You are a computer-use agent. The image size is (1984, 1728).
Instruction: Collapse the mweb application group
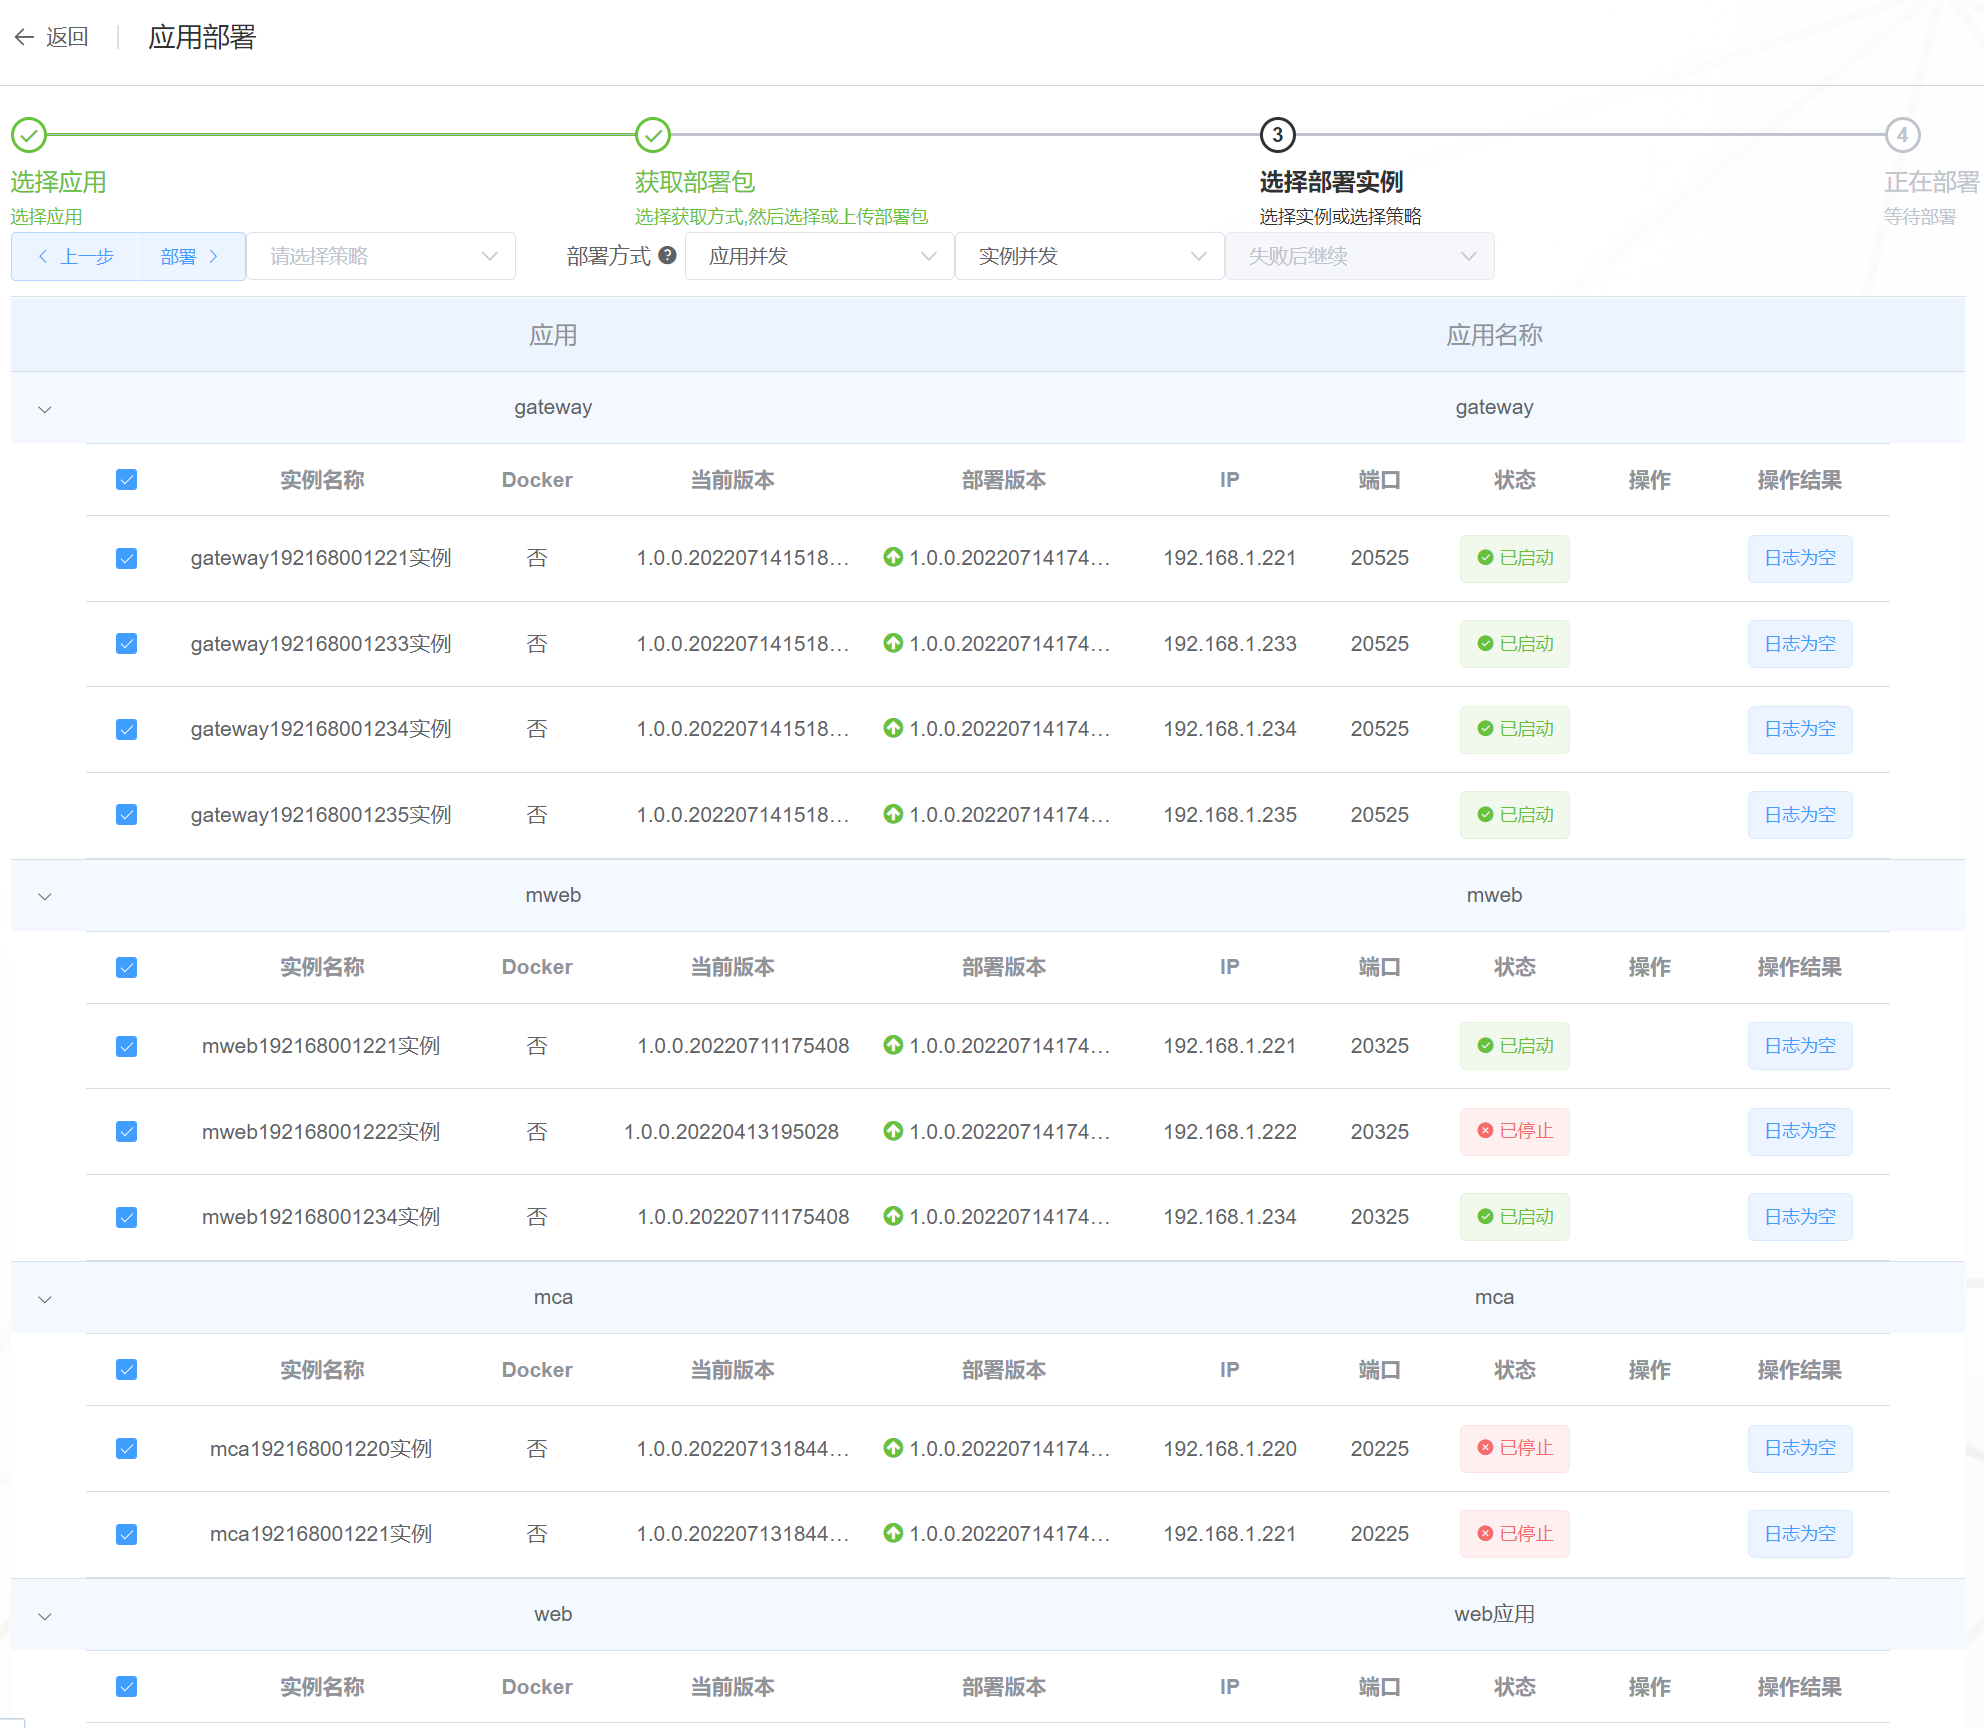tap(44, 896)
